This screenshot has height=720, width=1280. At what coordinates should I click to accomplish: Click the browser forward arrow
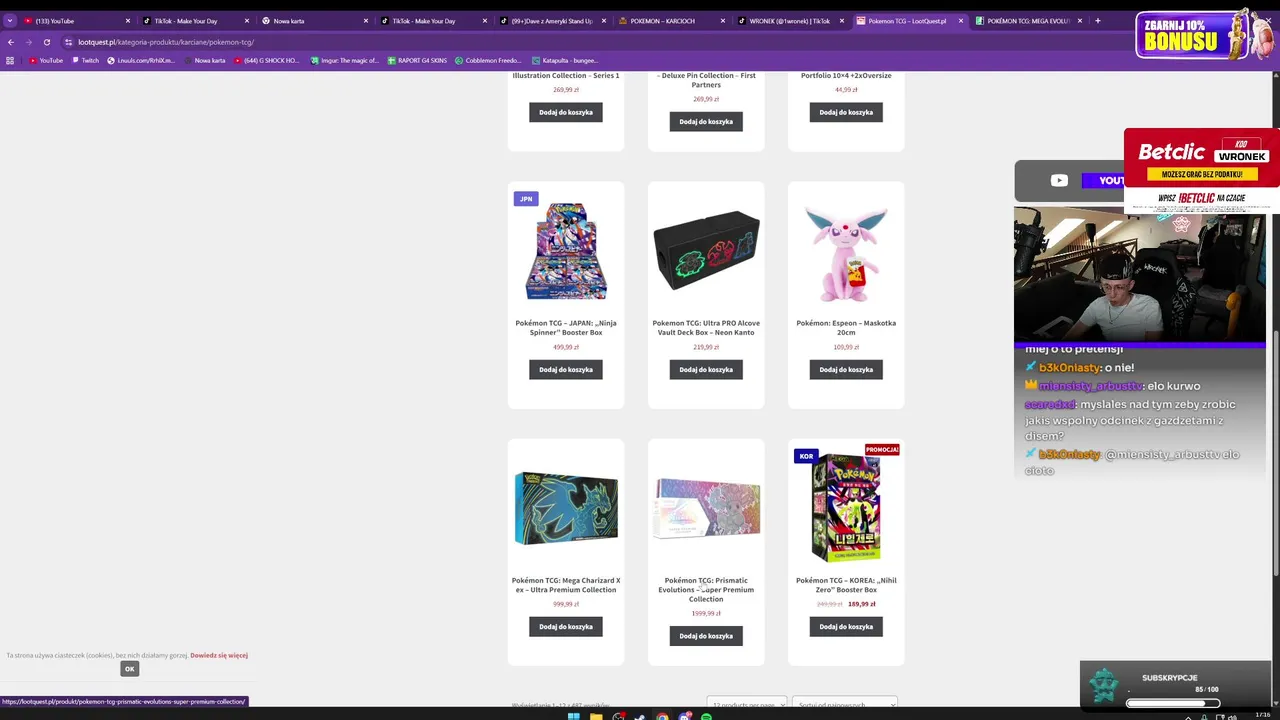pyautogui.click(x=28, y=42)
